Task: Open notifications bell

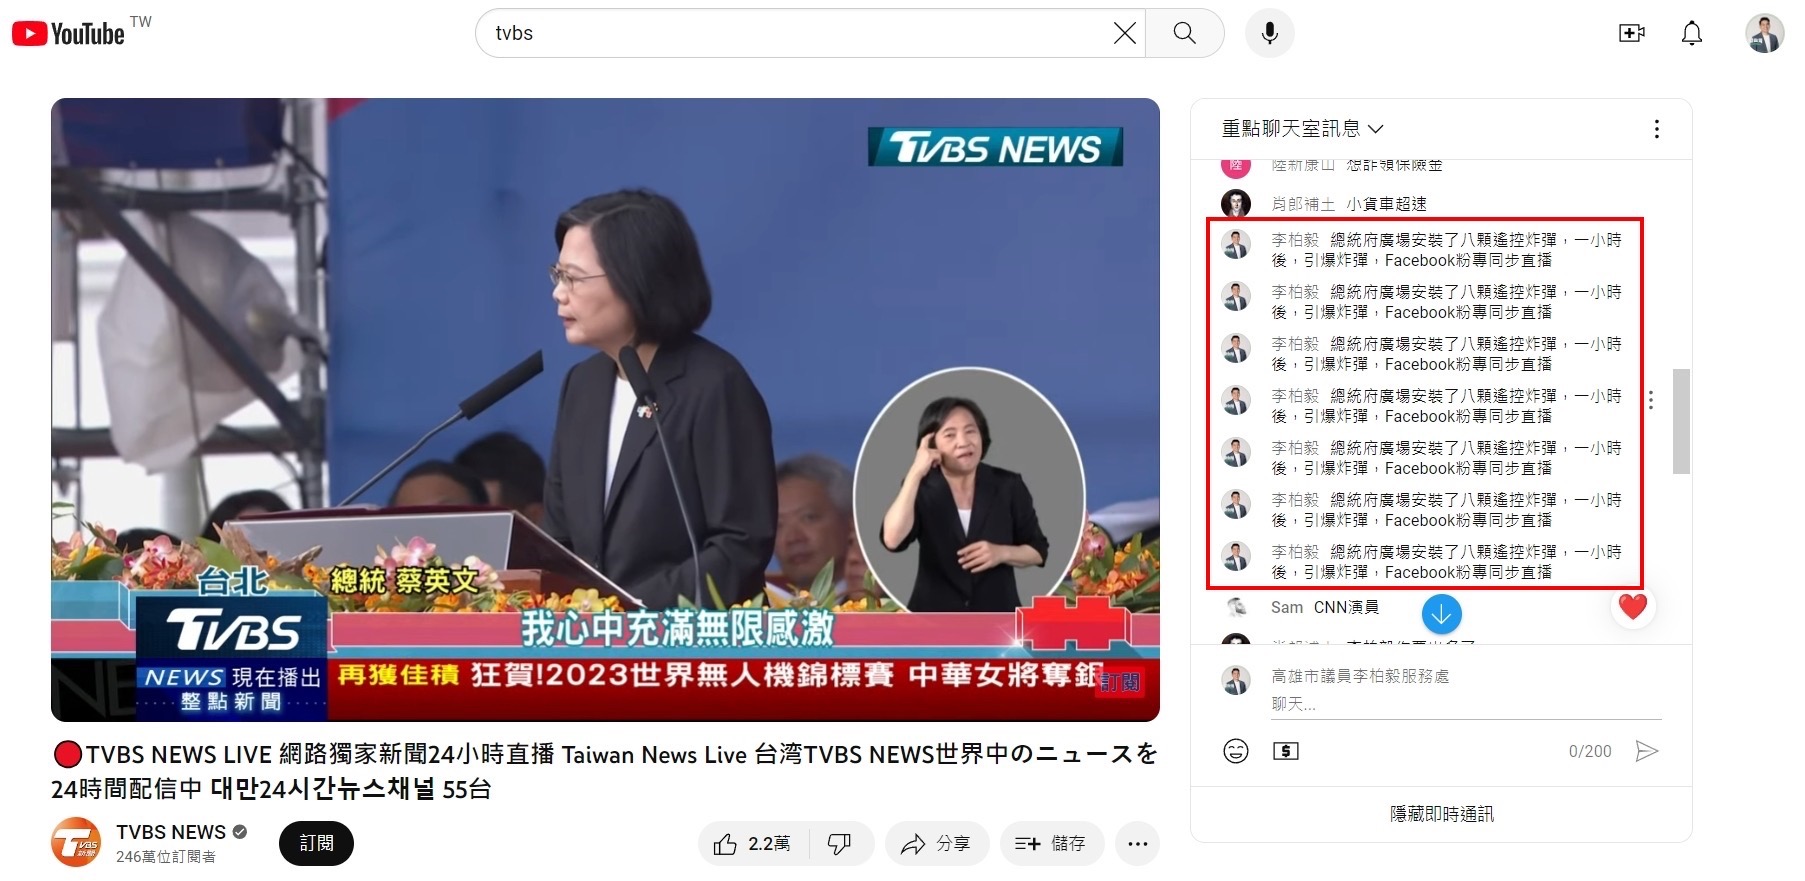Action: click(x=1692, y=33)
